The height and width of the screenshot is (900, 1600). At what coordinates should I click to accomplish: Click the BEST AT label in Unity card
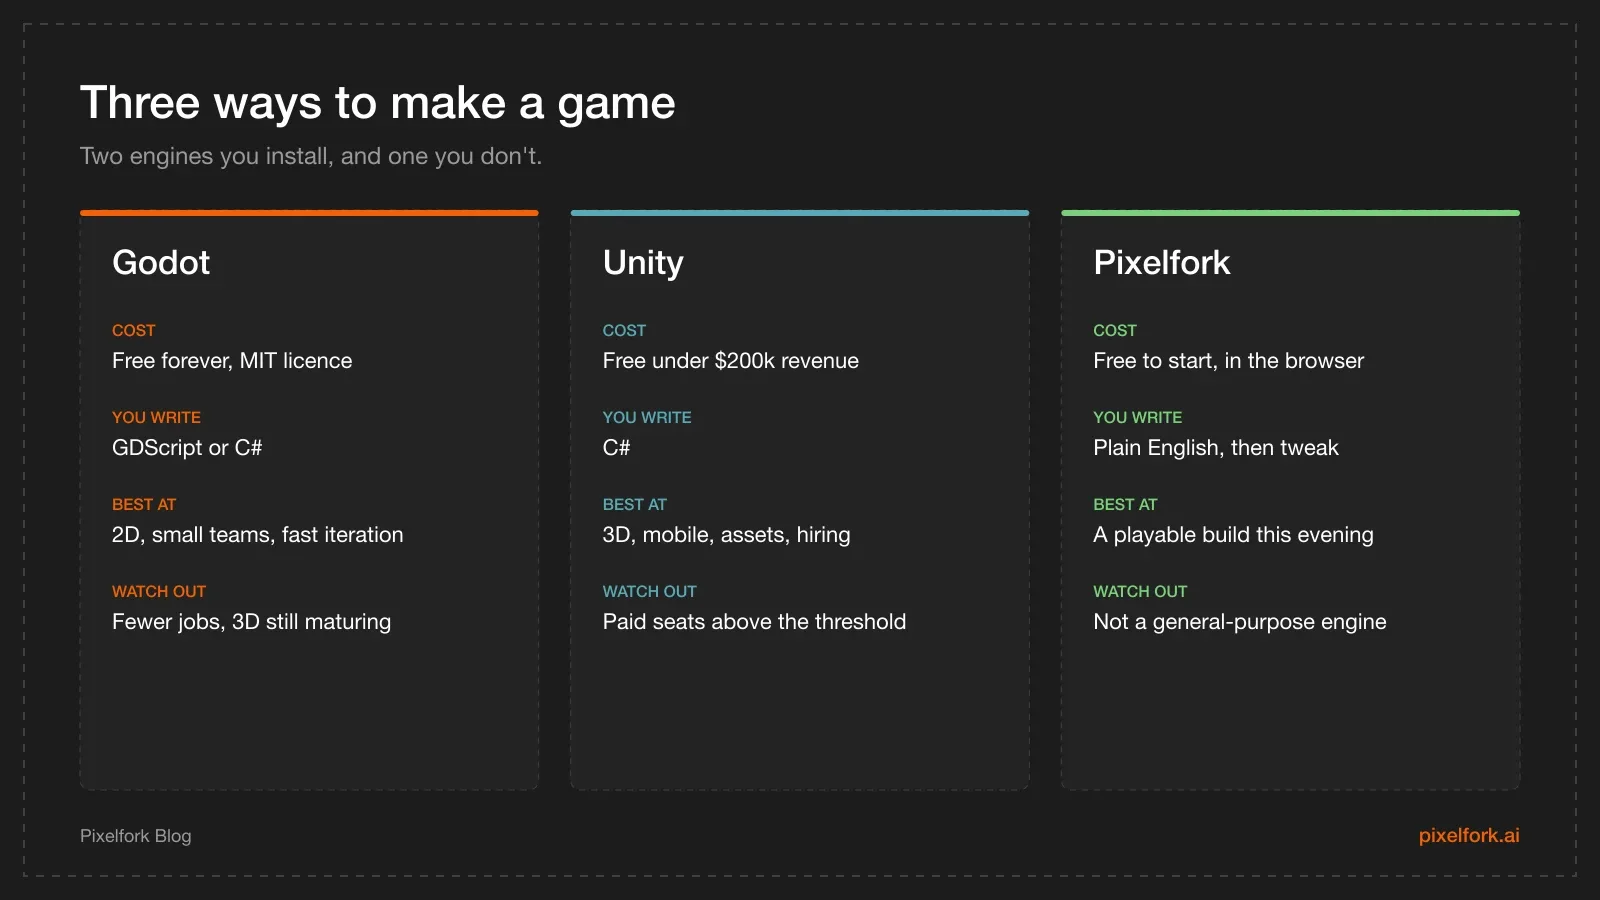click(x=635, y=505)
